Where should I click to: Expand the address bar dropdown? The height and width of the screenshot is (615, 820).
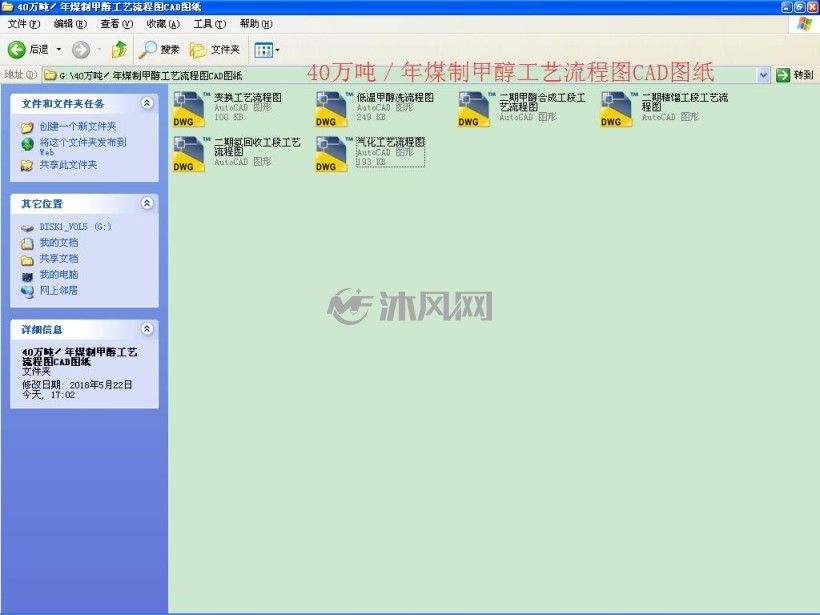[763, 75]
